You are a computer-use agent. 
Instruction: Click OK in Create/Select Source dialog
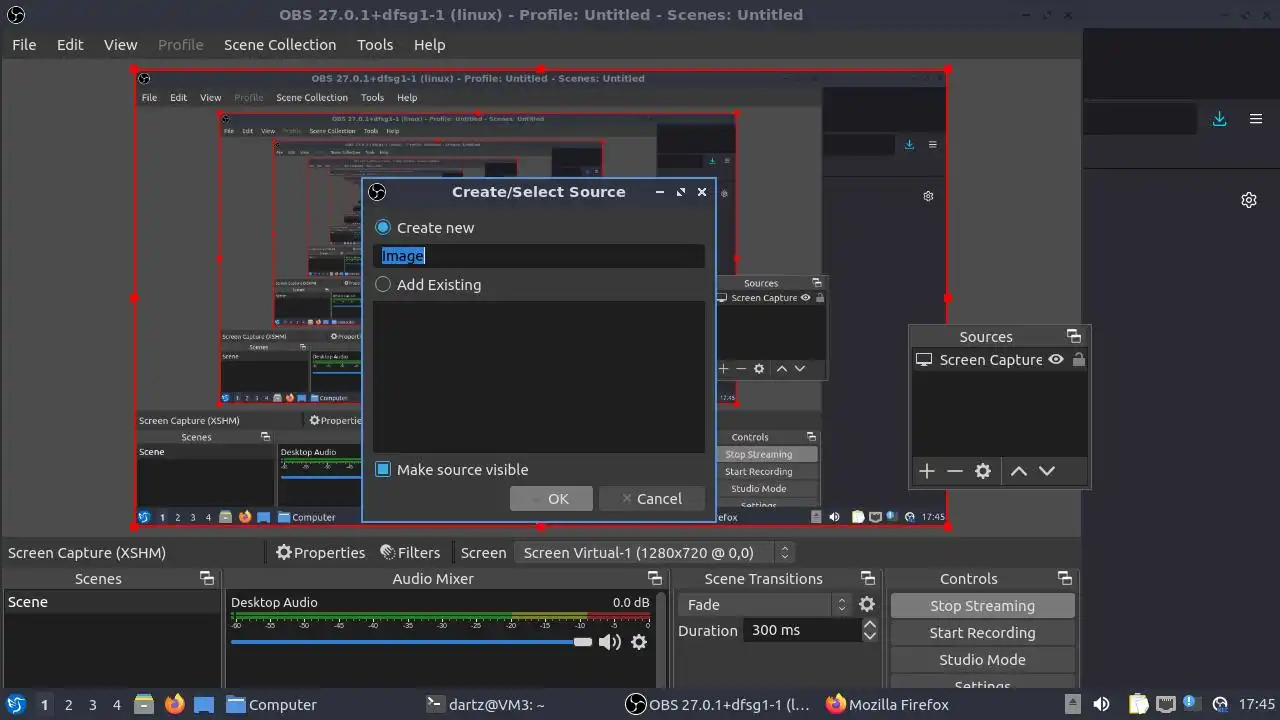coord(551,498)
